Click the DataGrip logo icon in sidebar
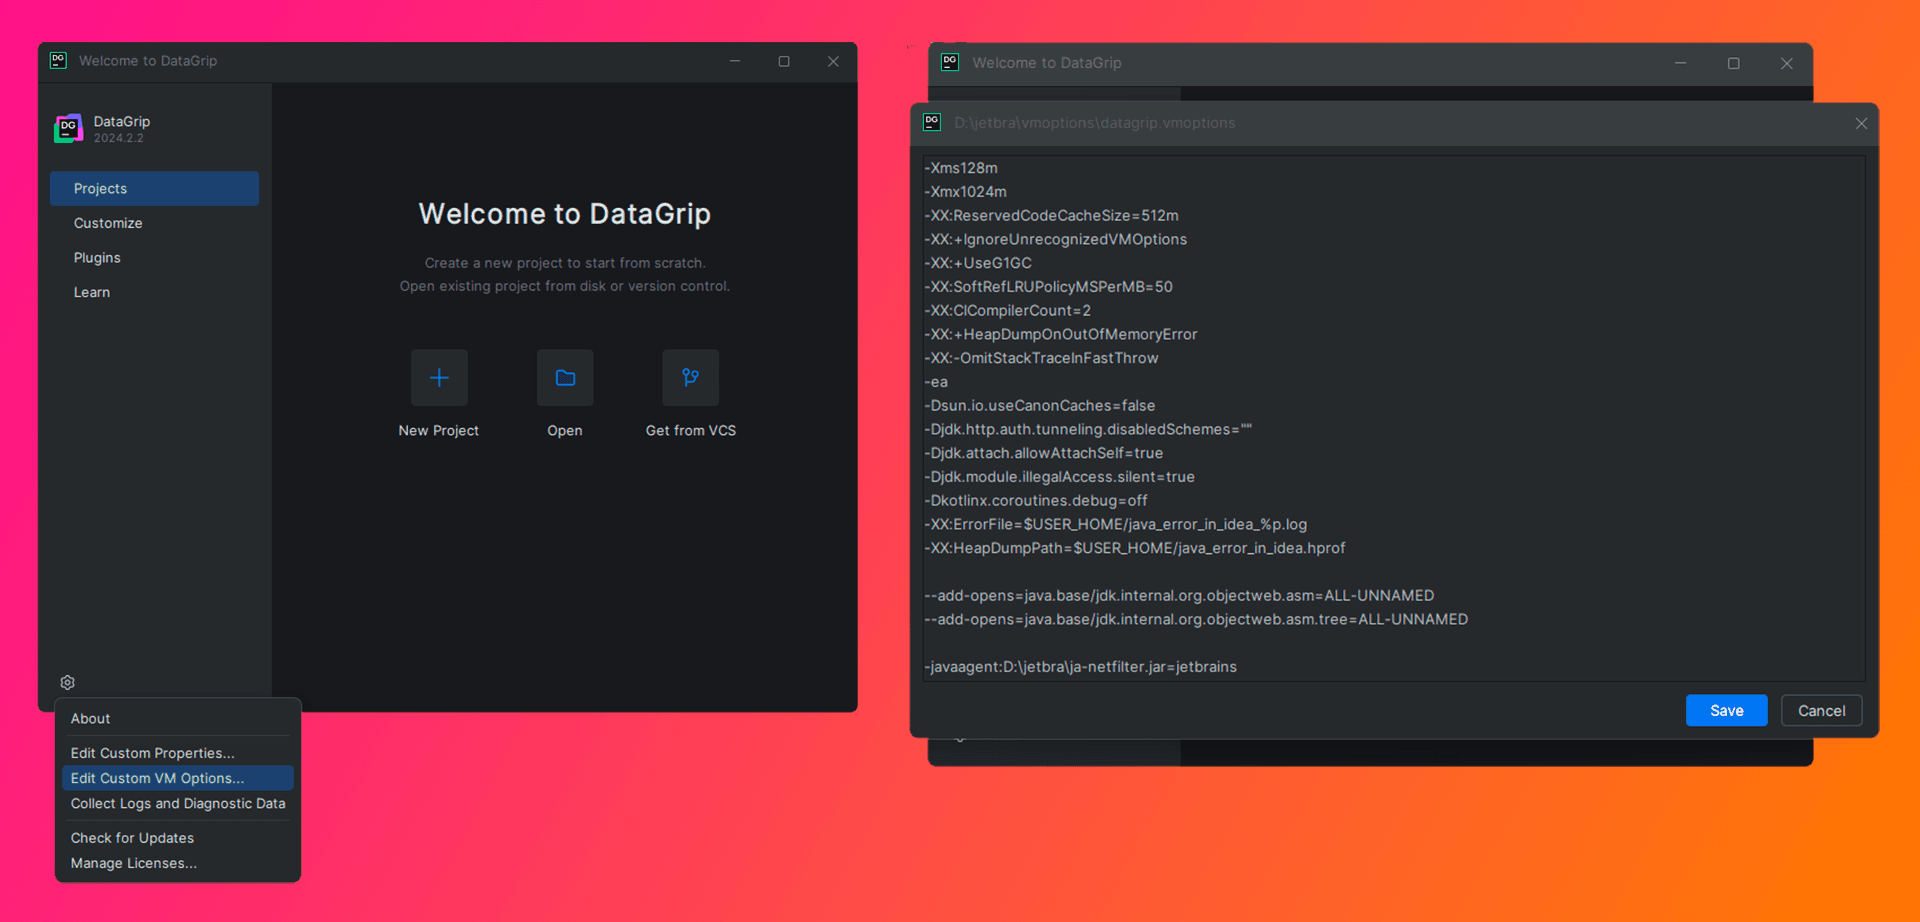The image size is (1920, 922). [x=68, y=128]
